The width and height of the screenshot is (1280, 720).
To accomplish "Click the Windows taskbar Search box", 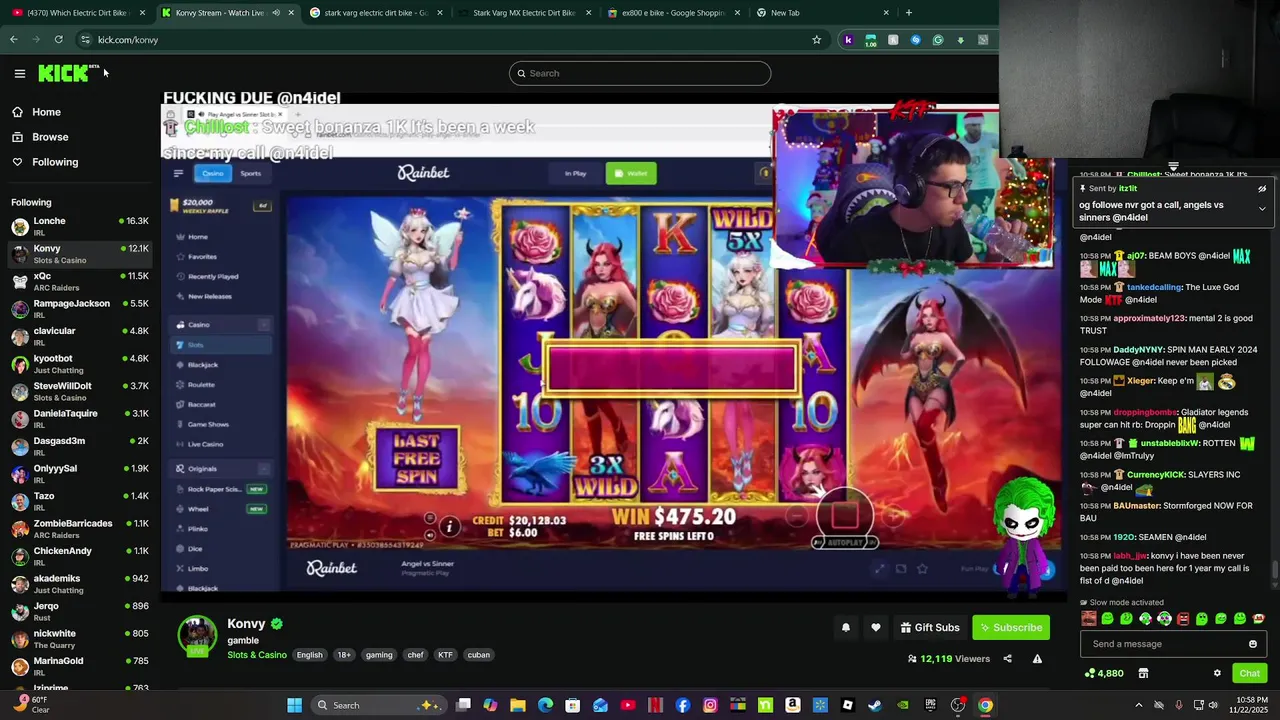I will pos(378,705).
